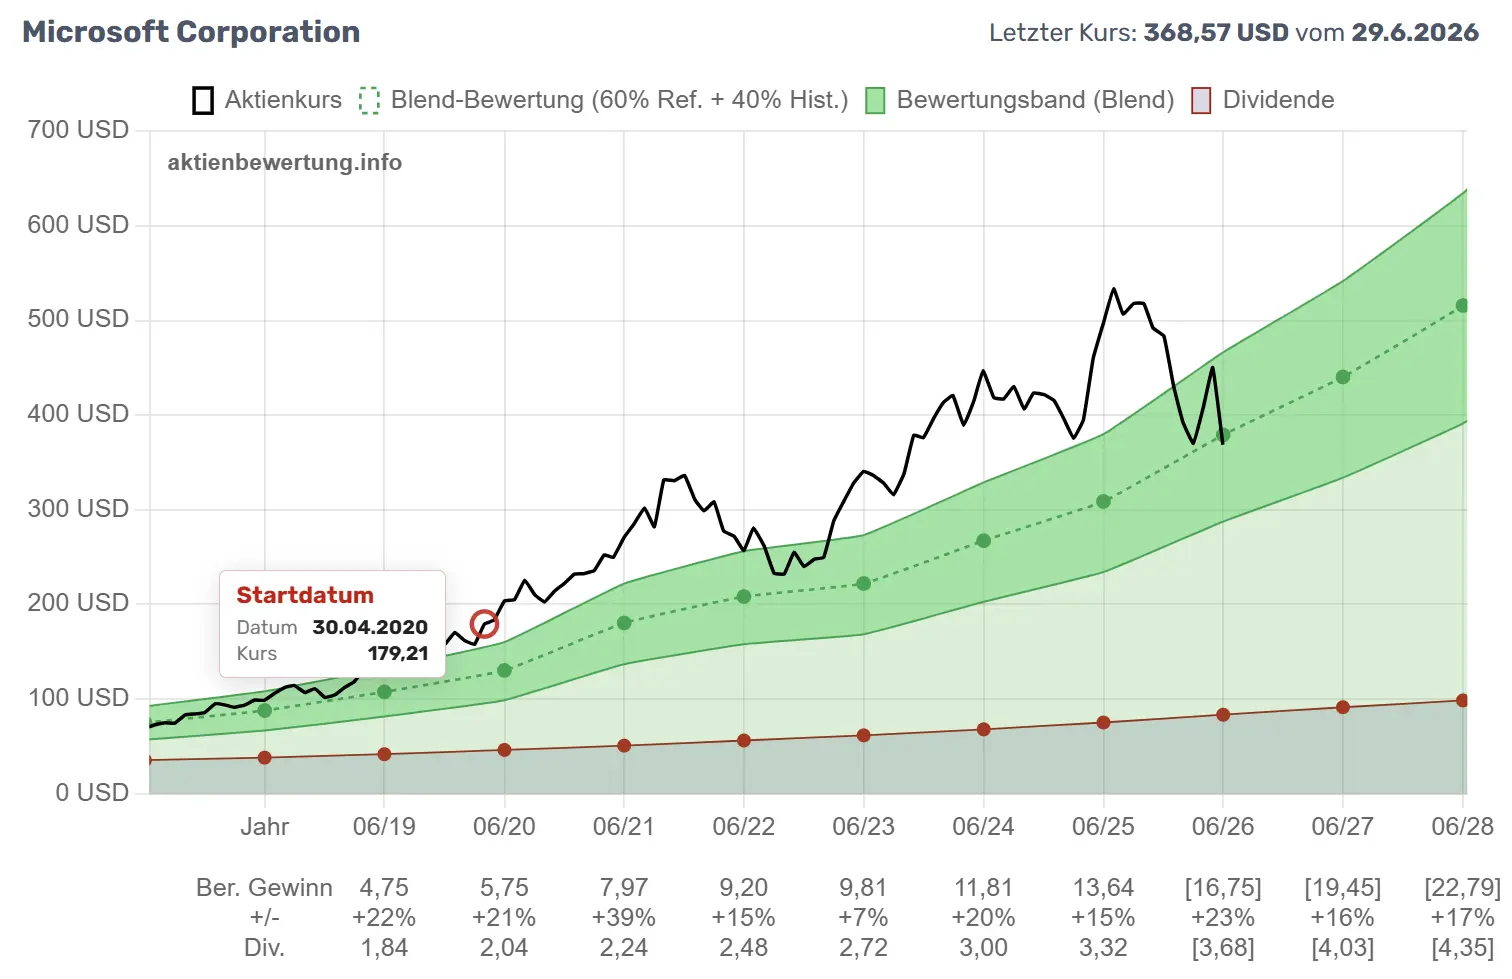Click the +20% growth value
Image resolution: width=1512 pixels, height=979 pixels.
tap(984, 918)
